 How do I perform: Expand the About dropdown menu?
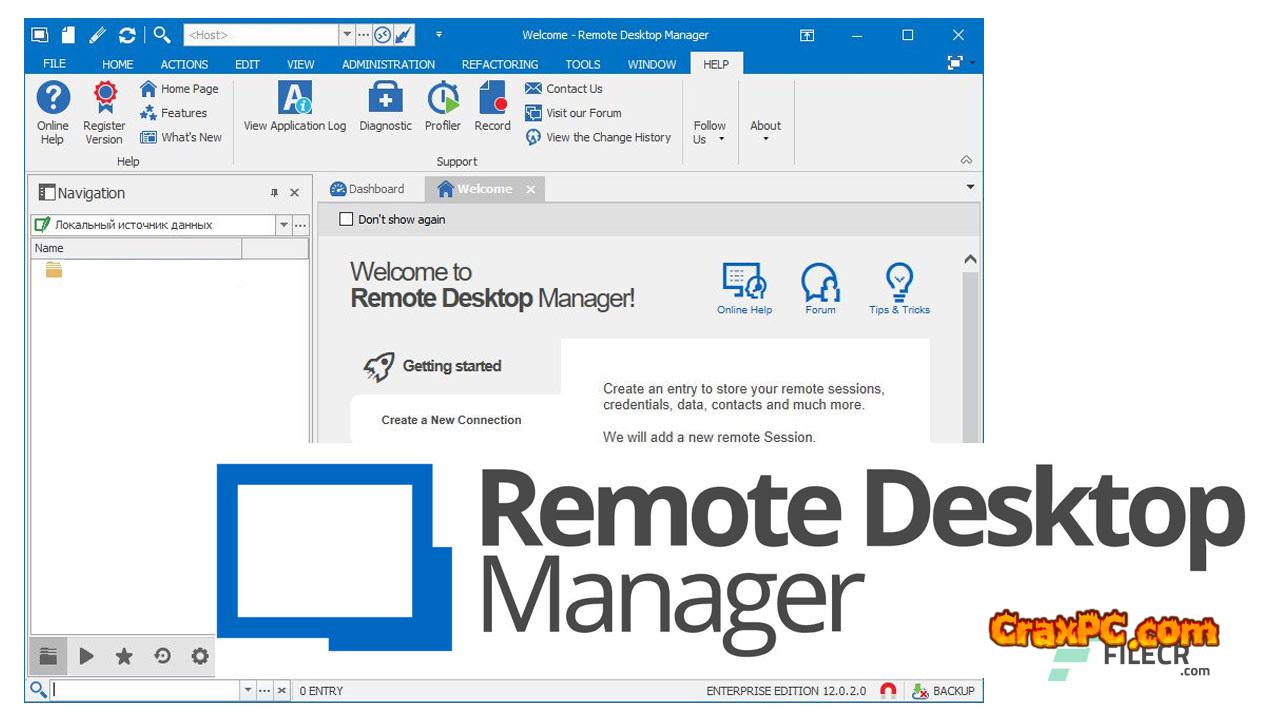coord(765,131)
